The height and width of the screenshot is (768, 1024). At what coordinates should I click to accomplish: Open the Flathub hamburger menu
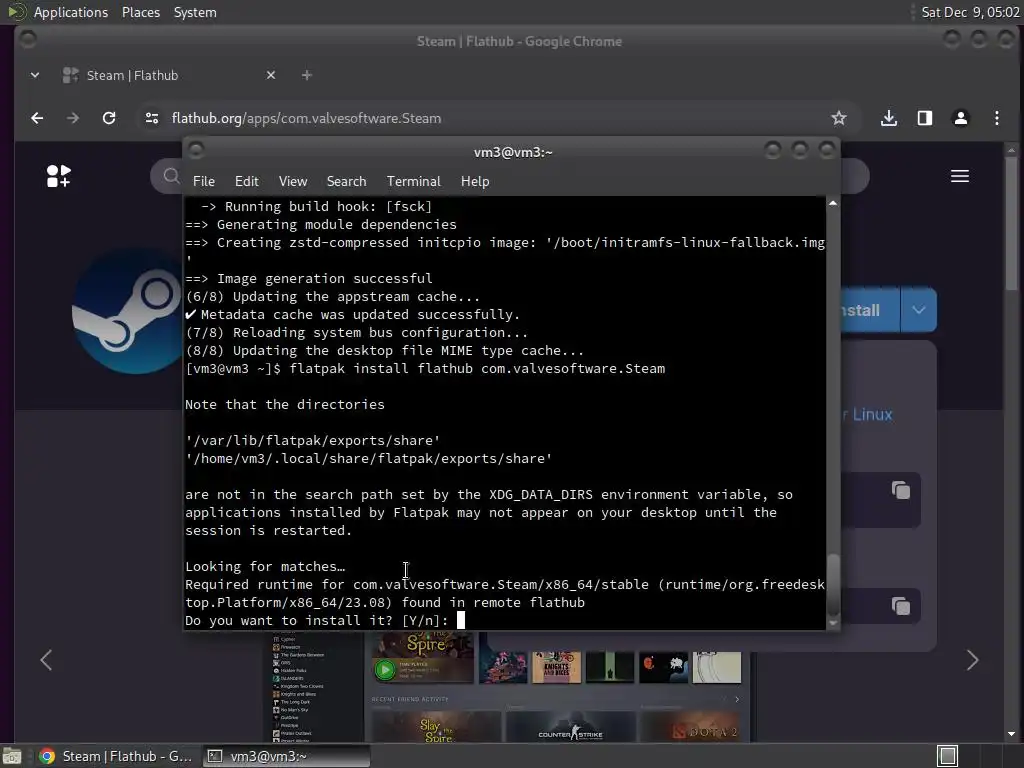[x=959, y=176]
